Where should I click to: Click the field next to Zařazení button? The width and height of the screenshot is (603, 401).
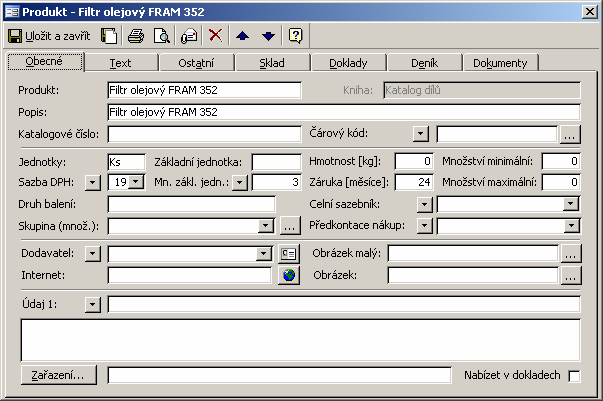[x=280, y=375]
